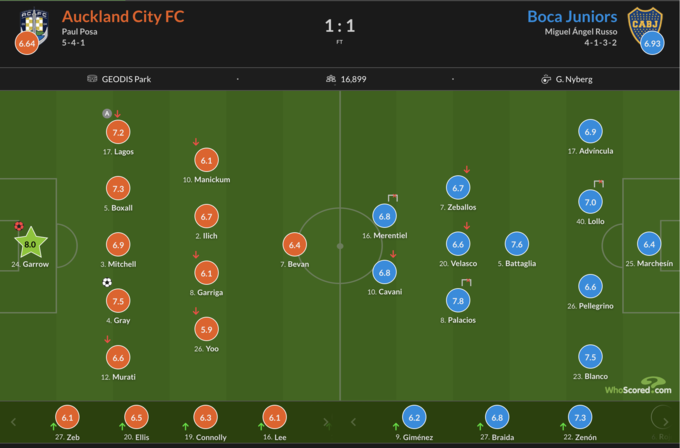Select Cavani's 6.8 rating circle
This screenshot has width=680, height=448.
point(384,272)
